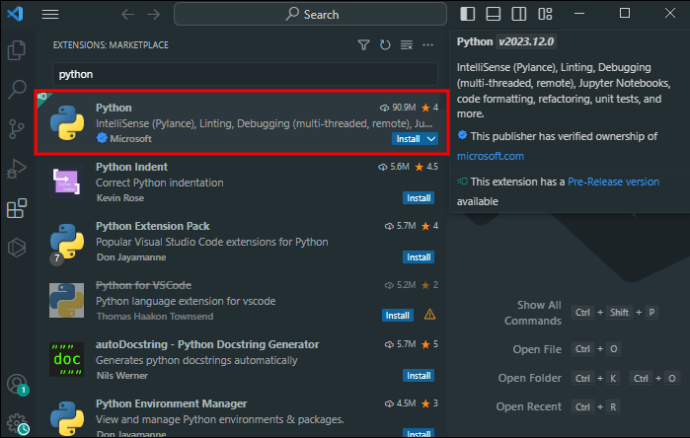
Task: Open Customize Layout icon
Action: click(545, 14)
